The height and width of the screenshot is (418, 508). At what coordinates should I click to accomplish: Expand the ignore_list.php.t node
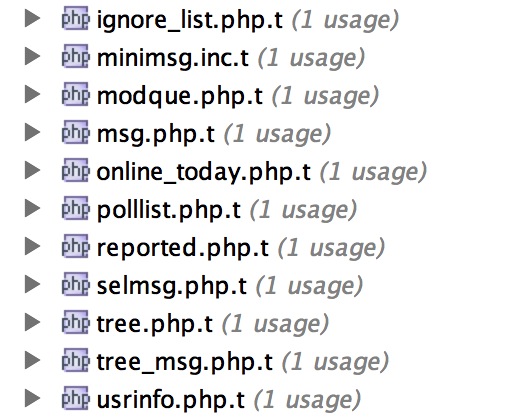pyautogui.click(x=32, y=18)
